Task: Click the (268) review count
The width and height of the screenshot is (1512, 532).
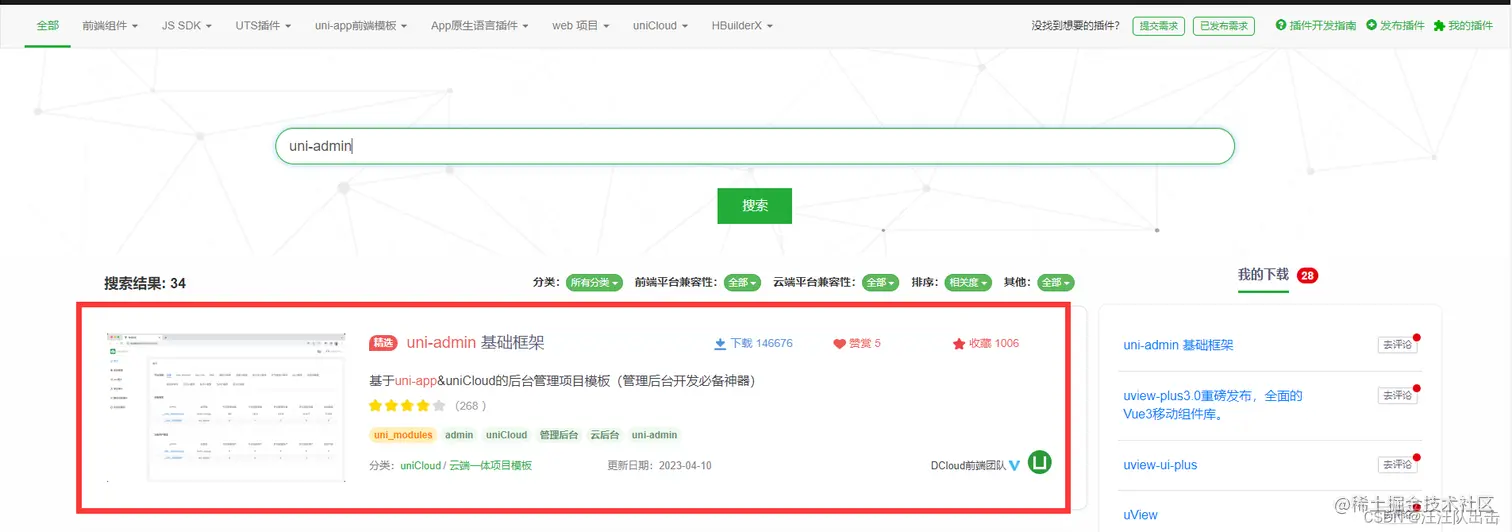Action: 470,406
